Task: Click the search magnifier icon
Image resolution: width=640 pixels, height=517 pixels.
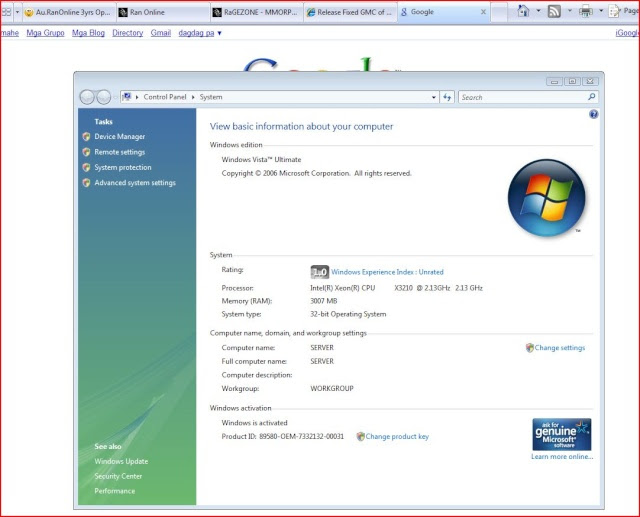Action: (591, 97)
